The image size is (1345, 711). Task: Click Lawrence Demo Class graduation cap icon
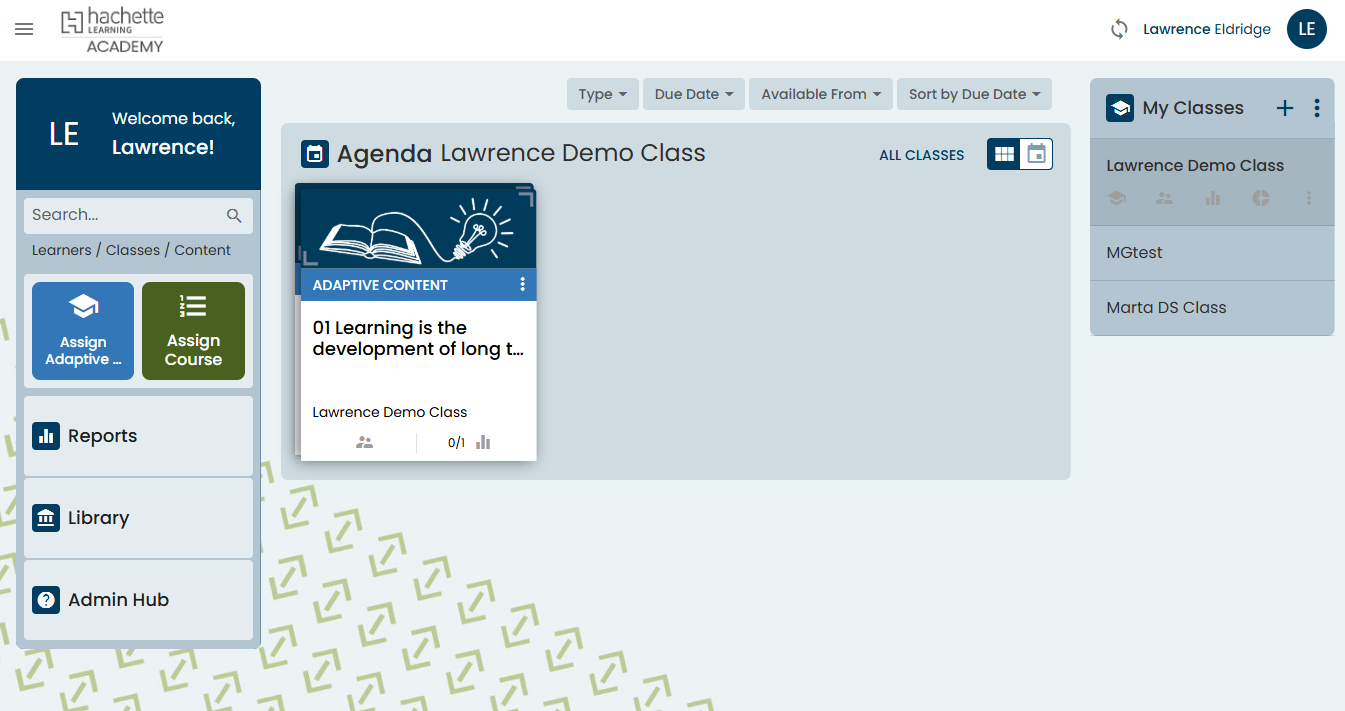click(x=1117, y=198)
